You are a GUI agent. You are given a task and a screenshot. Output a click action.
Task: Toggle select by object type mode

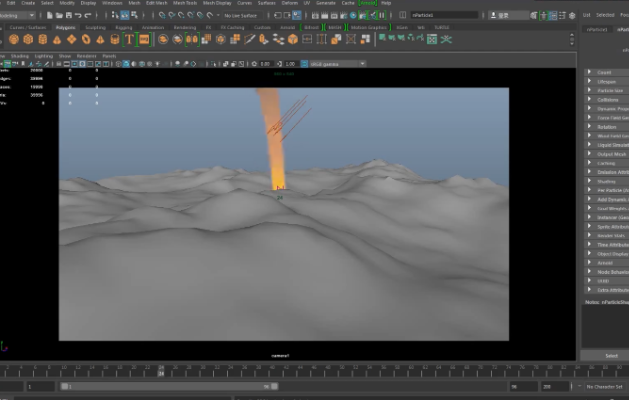point(125,15)
